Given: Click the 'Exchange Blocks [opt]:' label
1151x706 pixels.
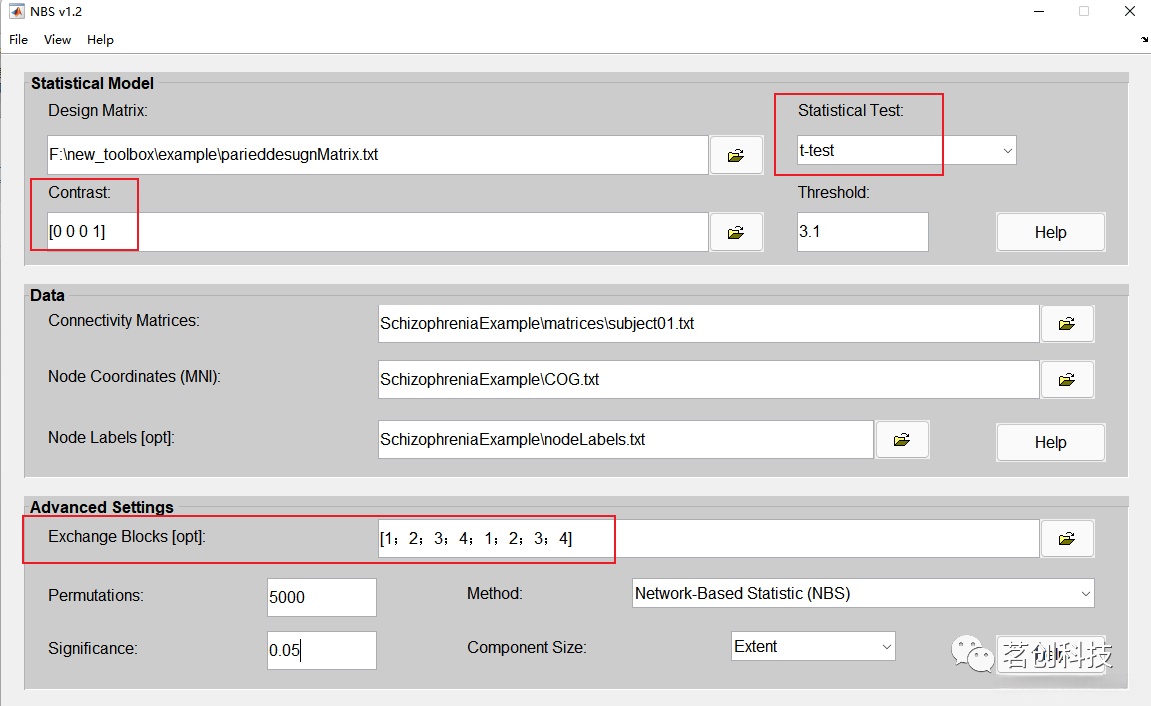Looking at the screenshot, I should [127, 536].
